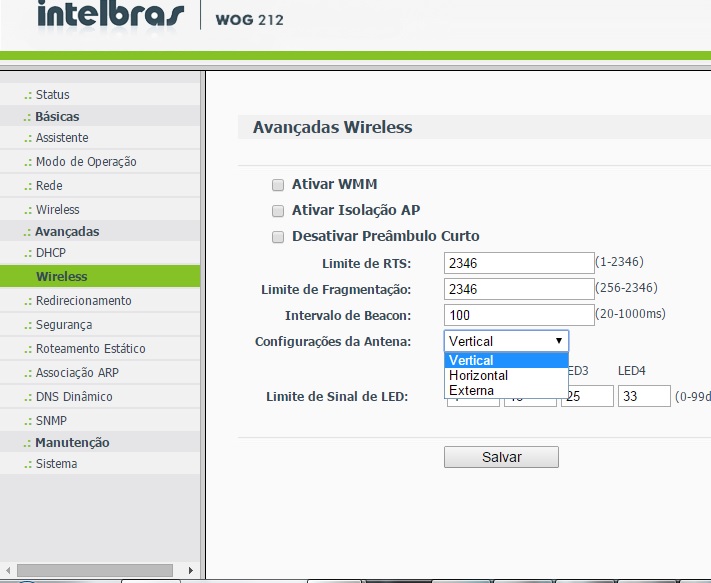
Task: Choose Horizontal antenna option
Action: click(x=506, y=375)
